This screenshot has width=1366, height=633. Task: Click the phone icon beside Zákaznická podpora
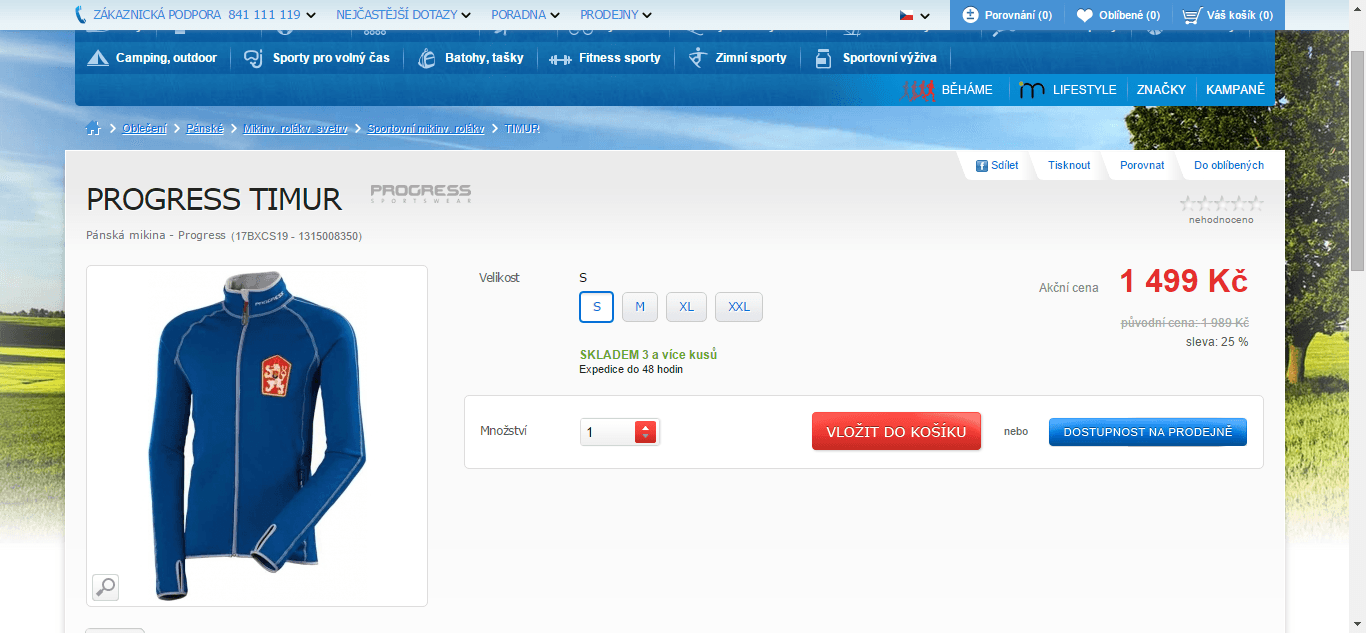click(81, 15)
